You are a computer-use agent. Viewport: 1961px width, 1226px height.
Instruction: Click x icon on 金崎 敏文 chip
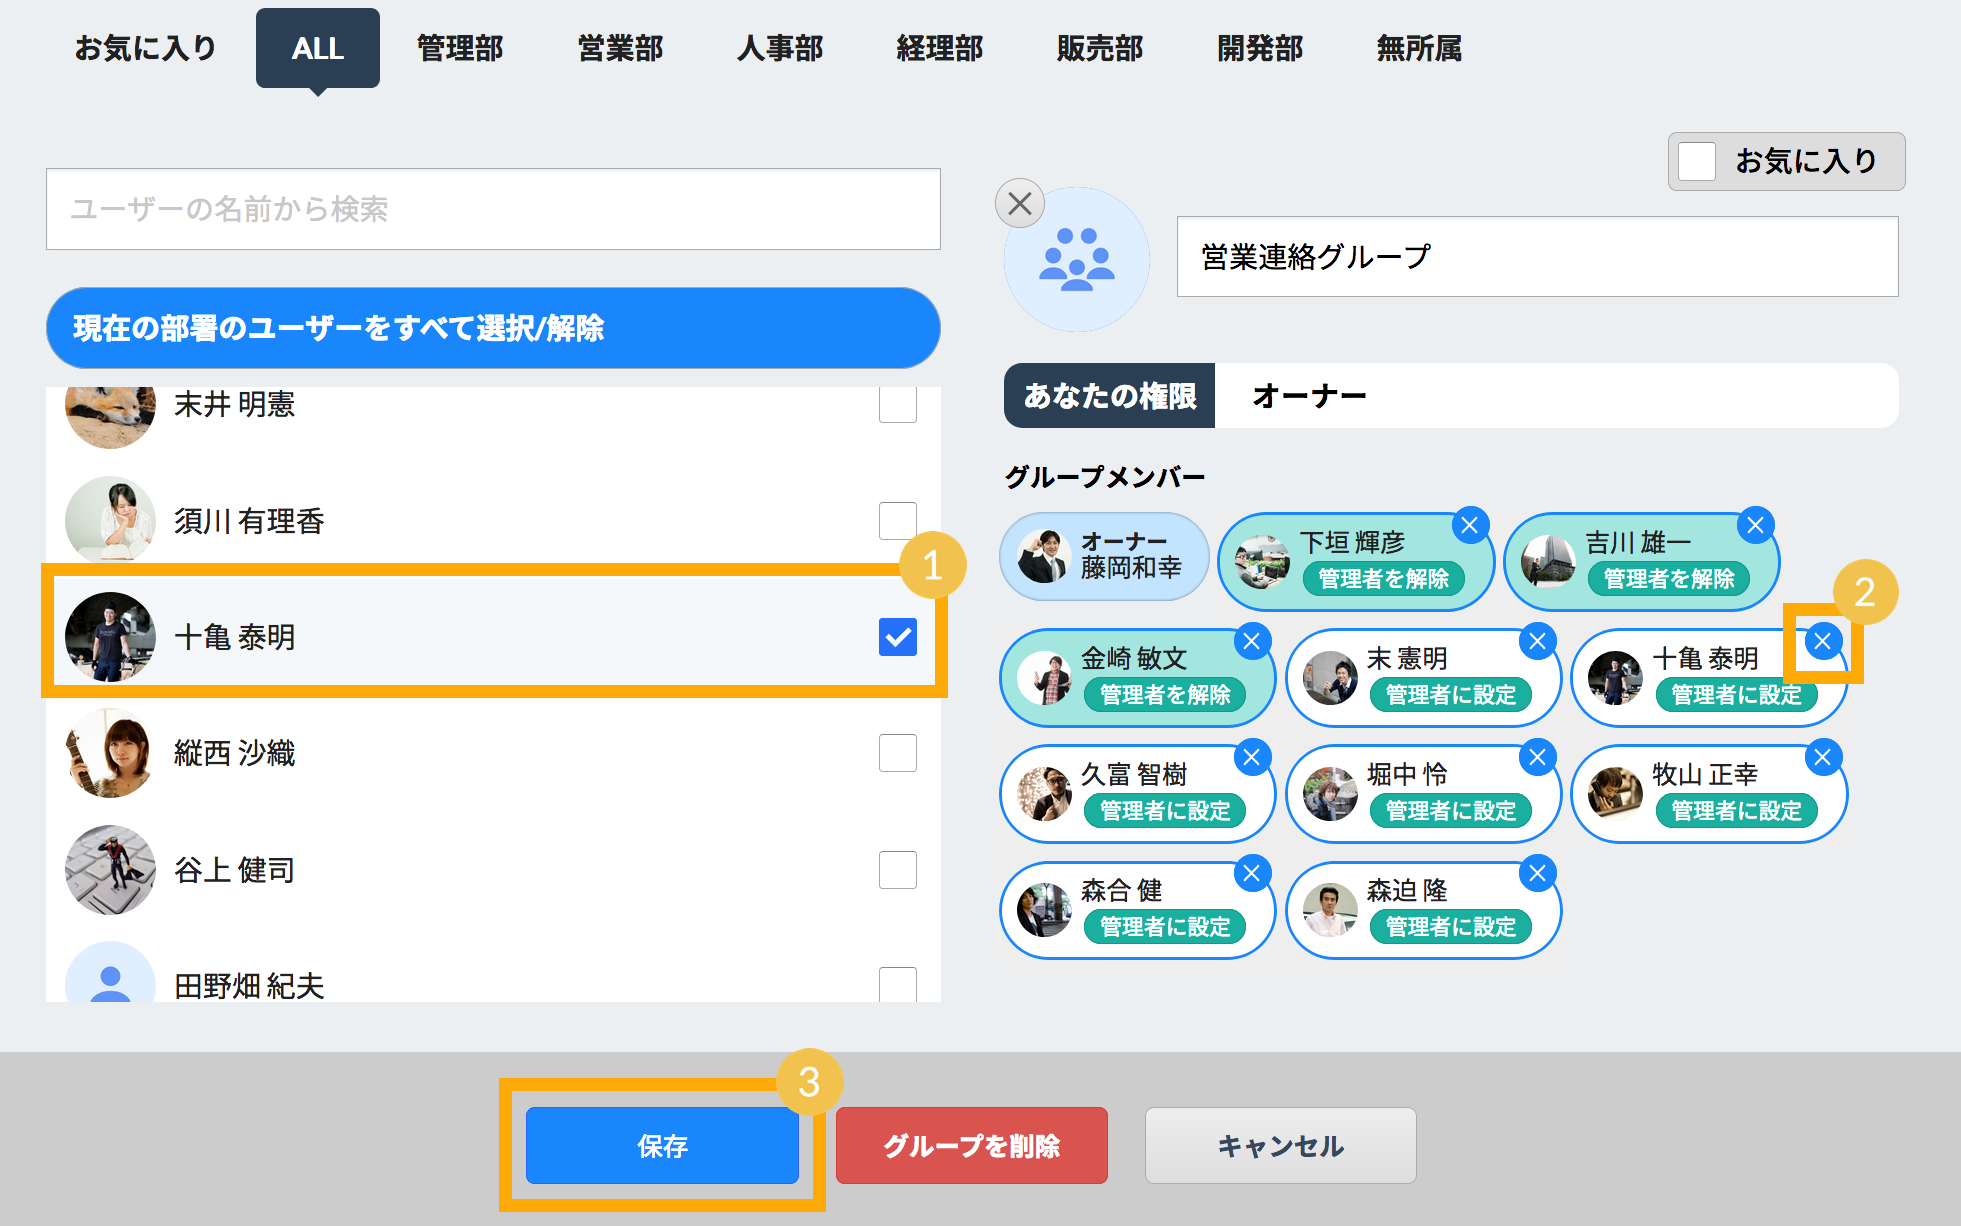pyautogui.click(x=1252, y=641)
